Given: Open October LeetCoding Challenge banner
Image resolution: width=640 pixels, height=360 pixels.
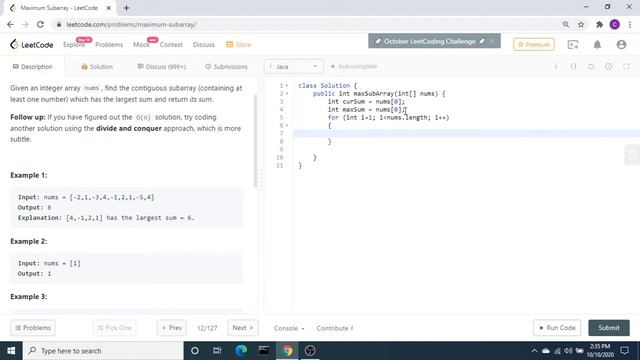Looking at the screenshot, I should coord(430,41).
